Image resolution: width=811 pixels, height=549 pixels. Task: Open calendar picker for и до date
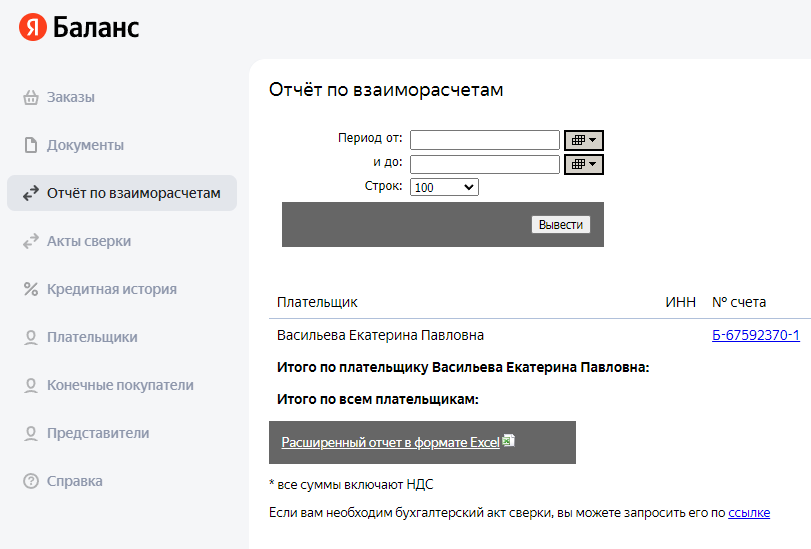point(584,164)
